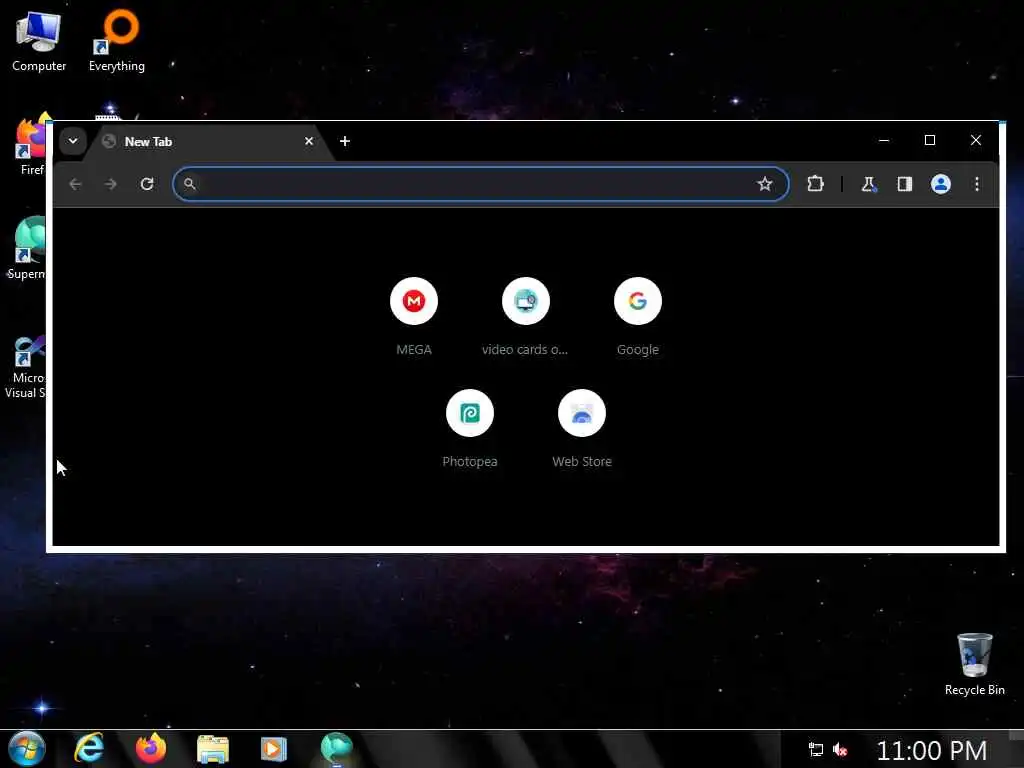Image resolution: width=1024 pixels, height=768 pixels.
Task: Bookmark this tab with the star icon
Action: pos(764,184)
